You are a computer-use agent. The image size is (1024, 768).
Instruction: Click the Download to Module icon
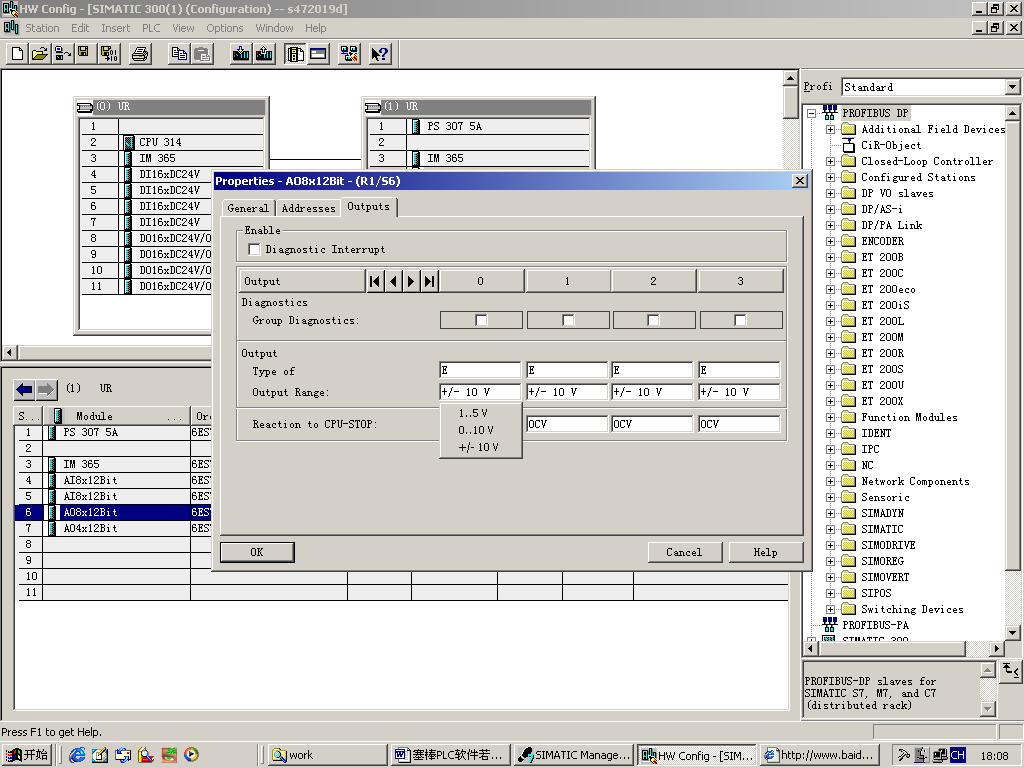coord(241,54)
